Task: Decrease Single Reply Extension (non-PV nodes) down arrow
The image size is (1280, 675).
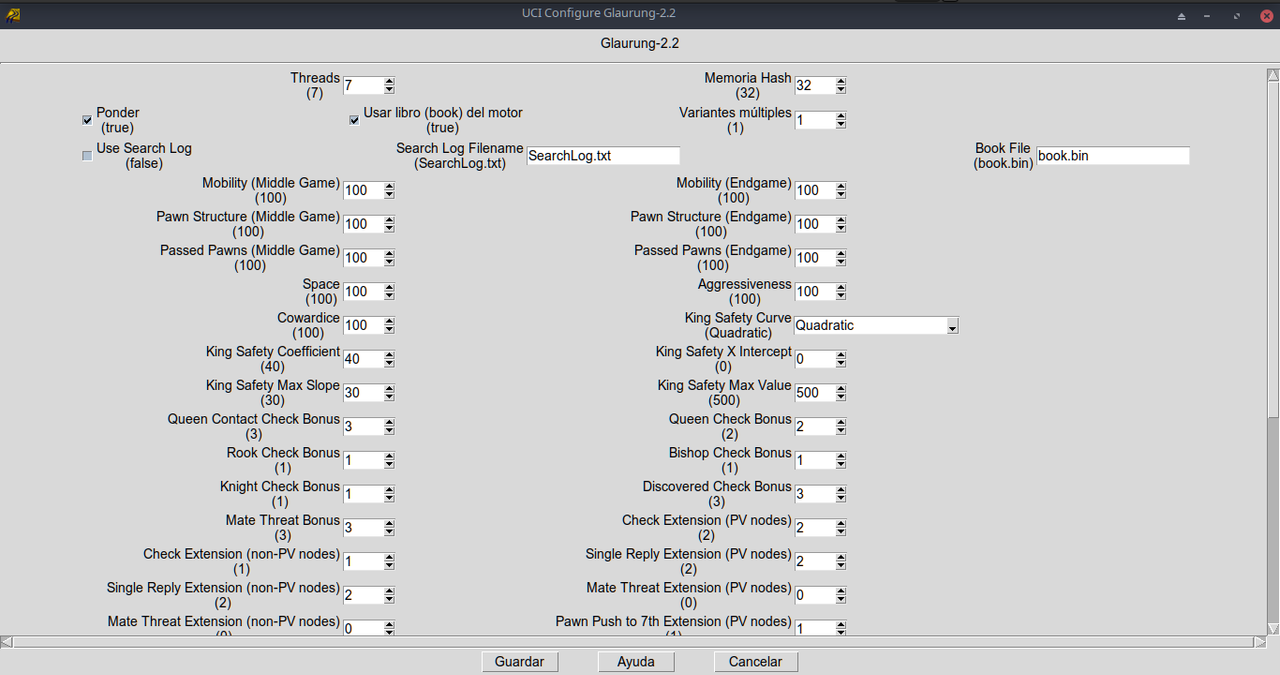Action: click(390, 600)
